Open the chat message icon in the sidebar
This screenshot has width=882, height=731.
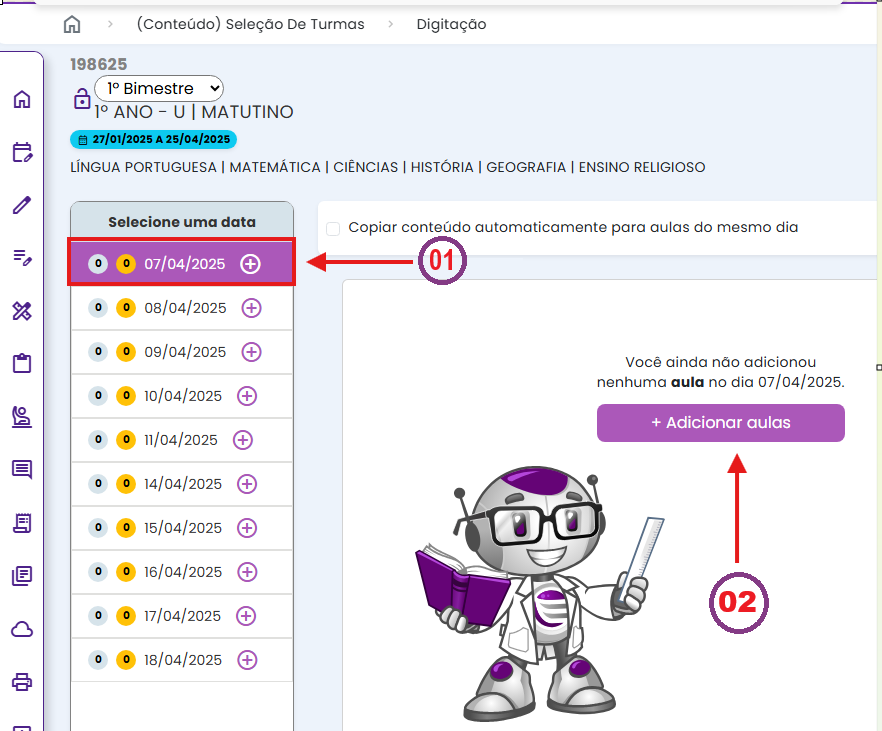pyautogui.click(x=22, y=469)
